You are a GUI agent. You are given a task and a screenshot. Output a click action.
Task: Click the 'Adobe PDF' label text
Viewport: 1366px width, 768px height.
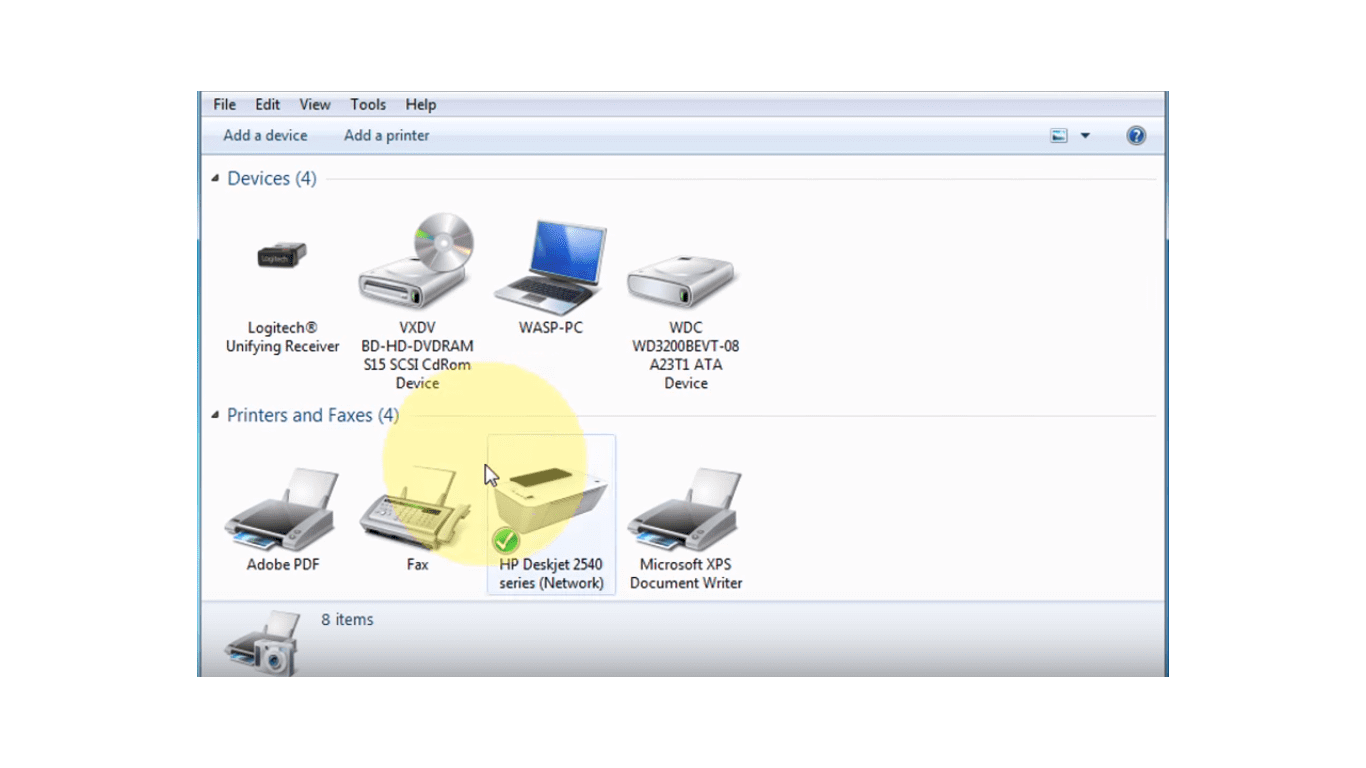(x=283, y=564)
